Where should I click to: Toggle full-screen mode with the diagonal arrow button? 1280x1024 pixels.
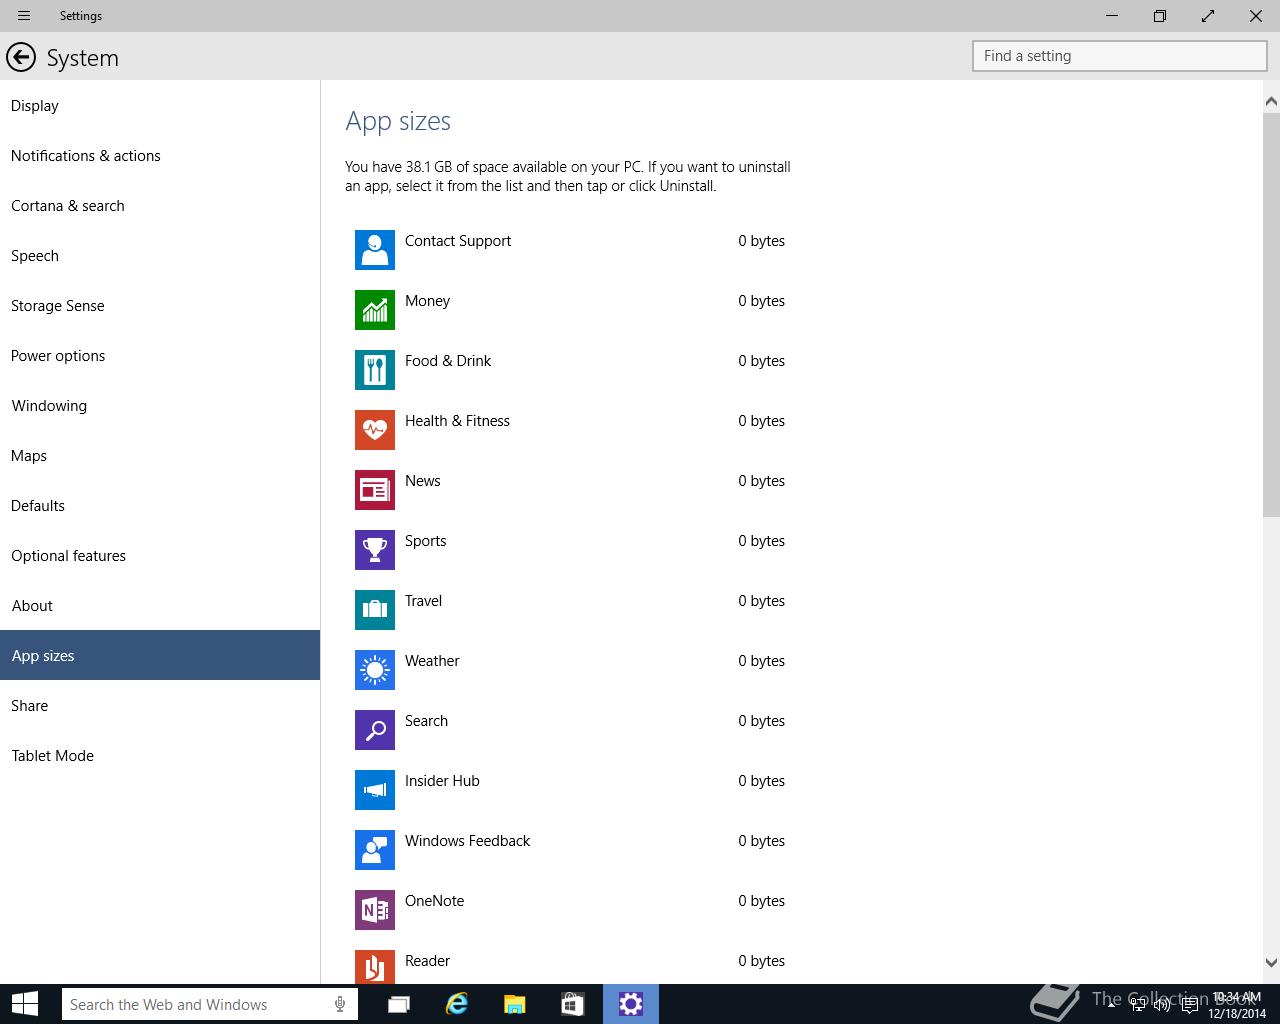(1208, 16)
